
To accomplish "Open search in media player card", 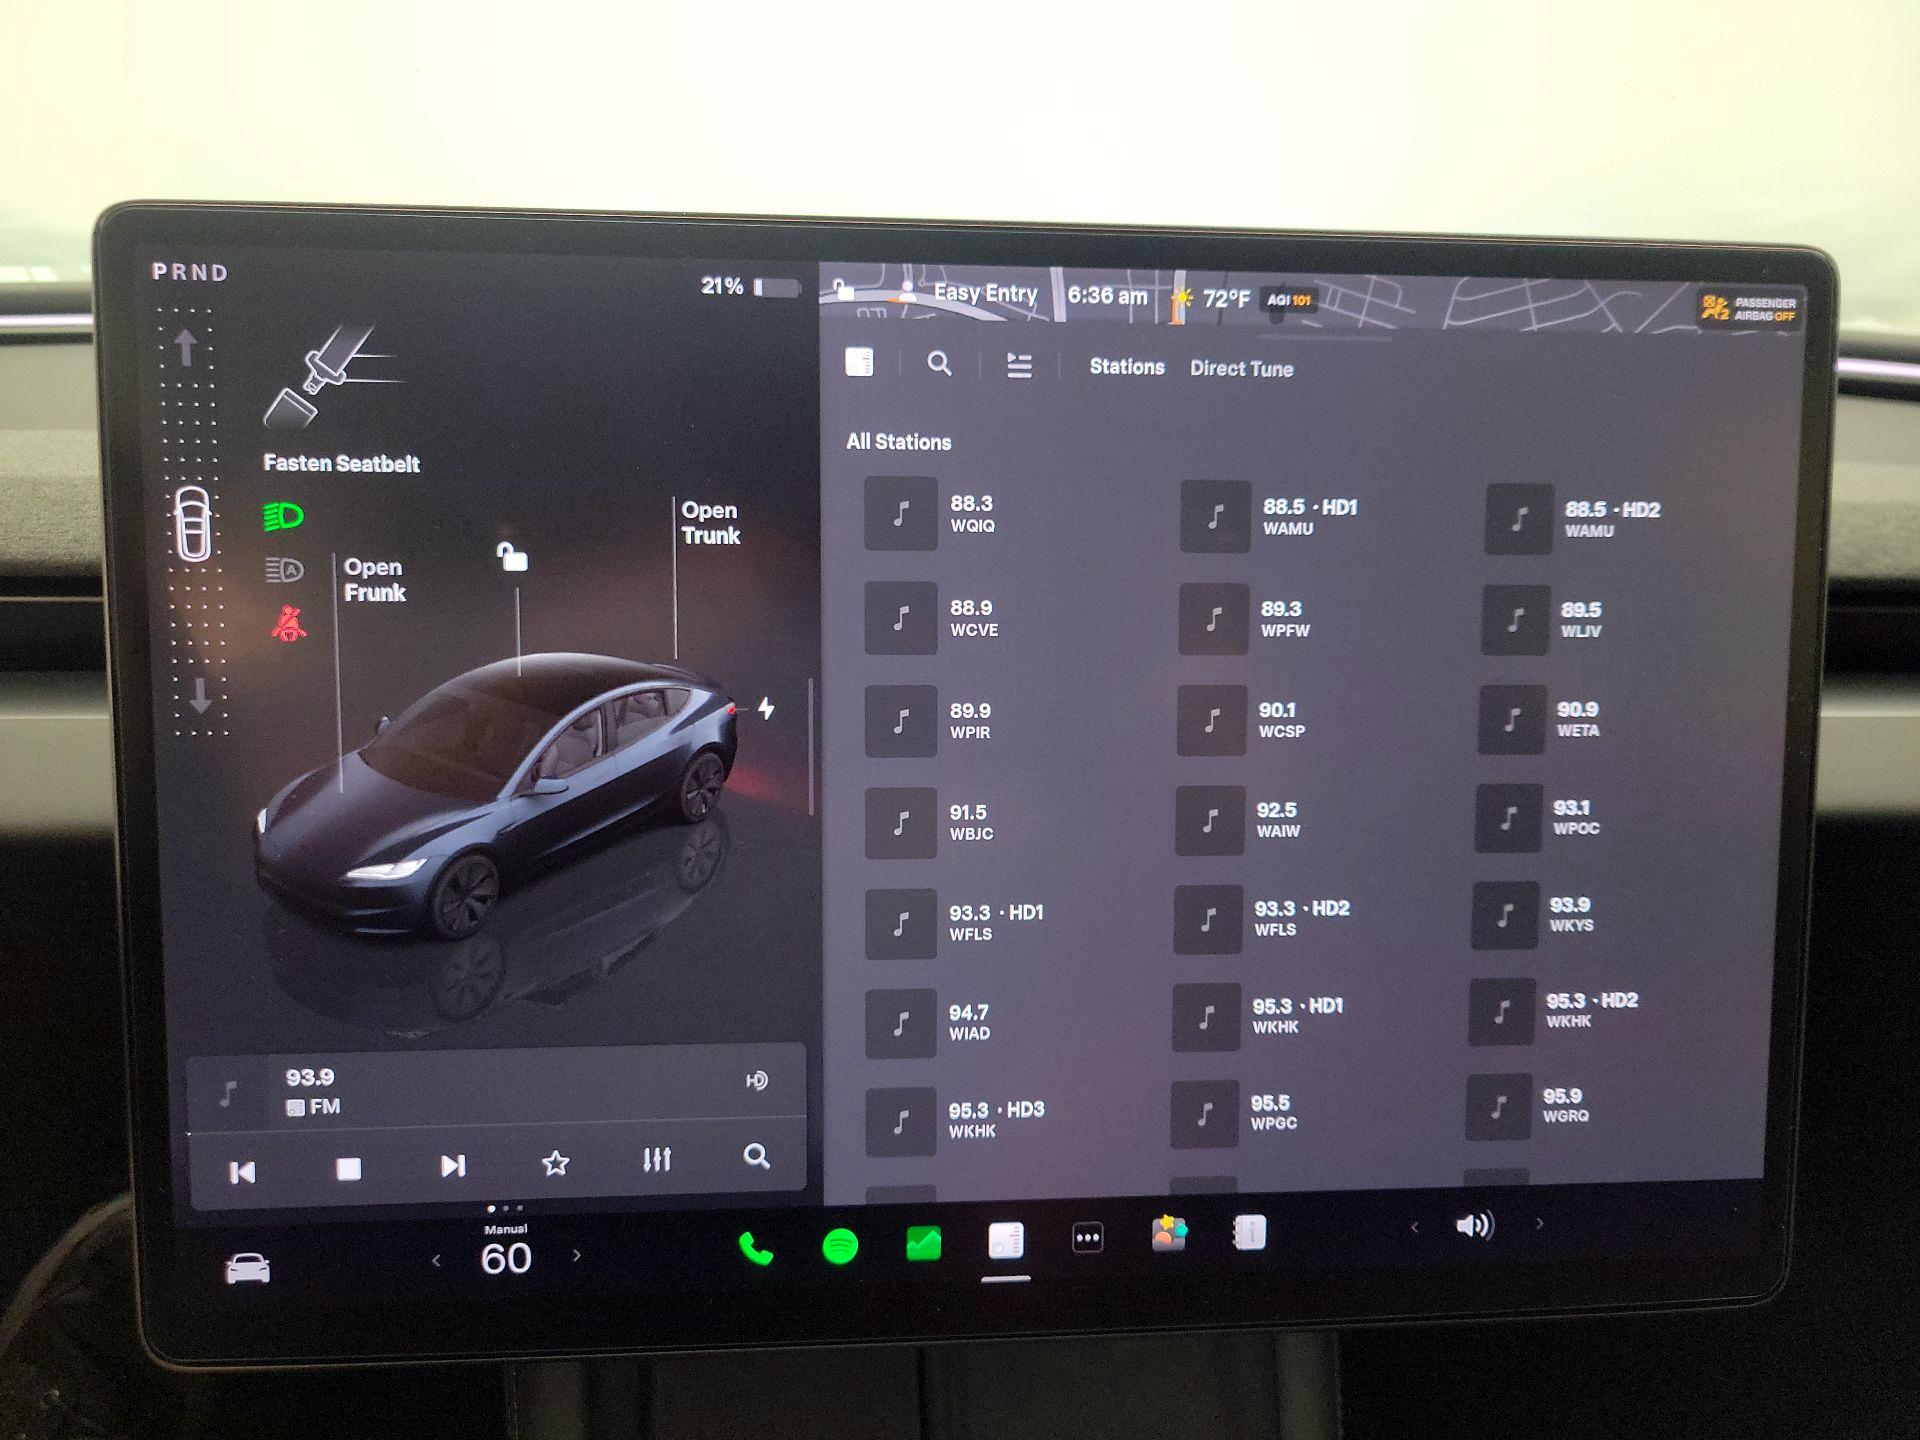I will tap(757, 1156).
